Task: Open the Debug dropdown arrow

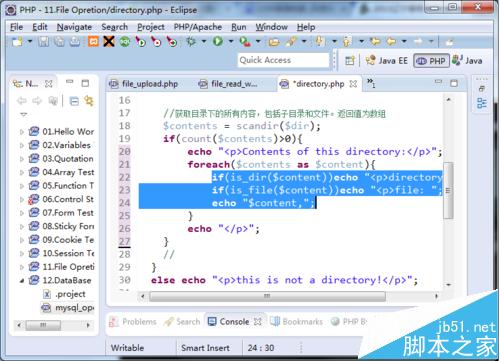Action: (204, 42)
